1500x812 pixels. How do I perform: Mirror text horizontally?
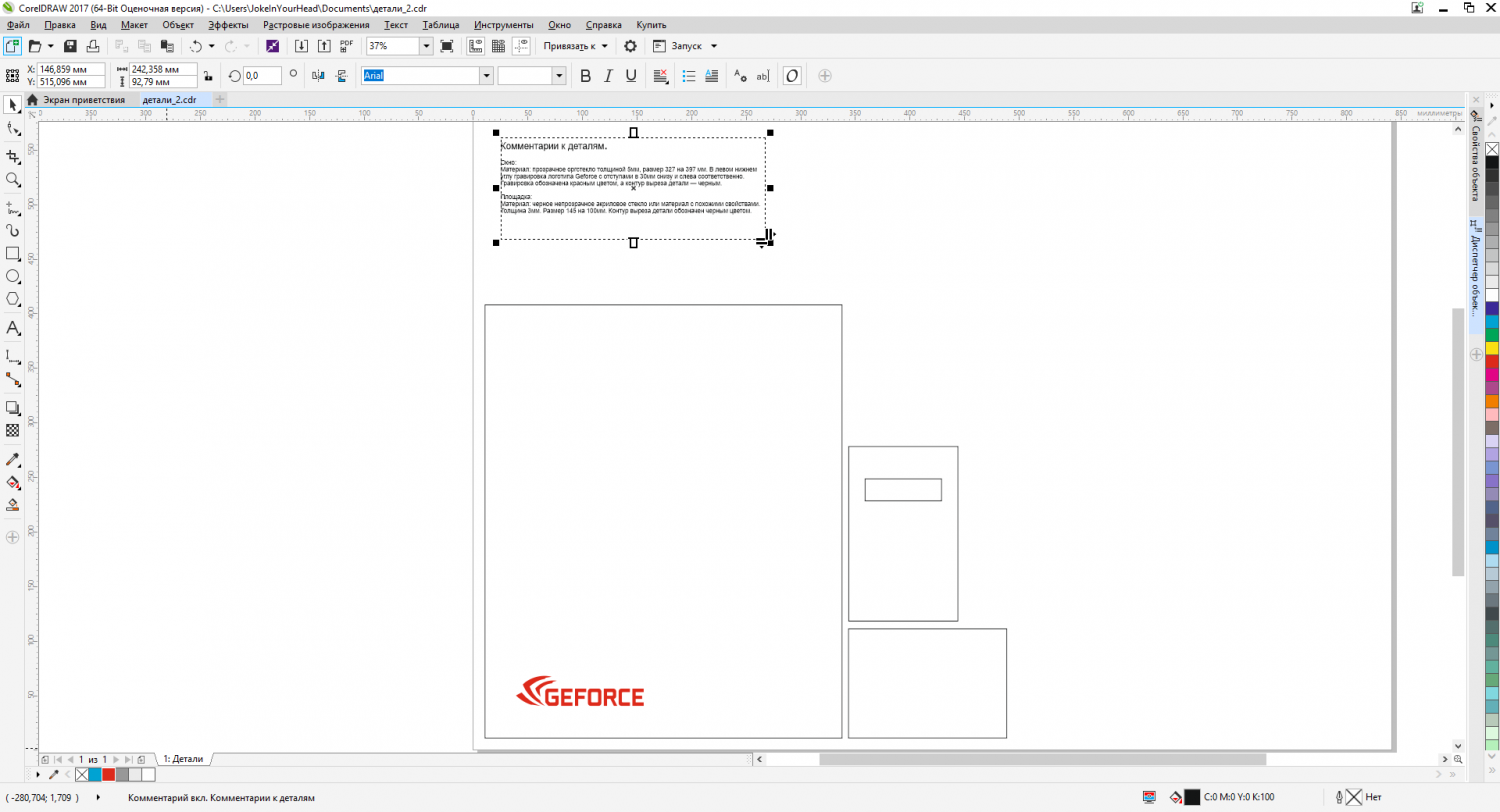tap(319, 75)
